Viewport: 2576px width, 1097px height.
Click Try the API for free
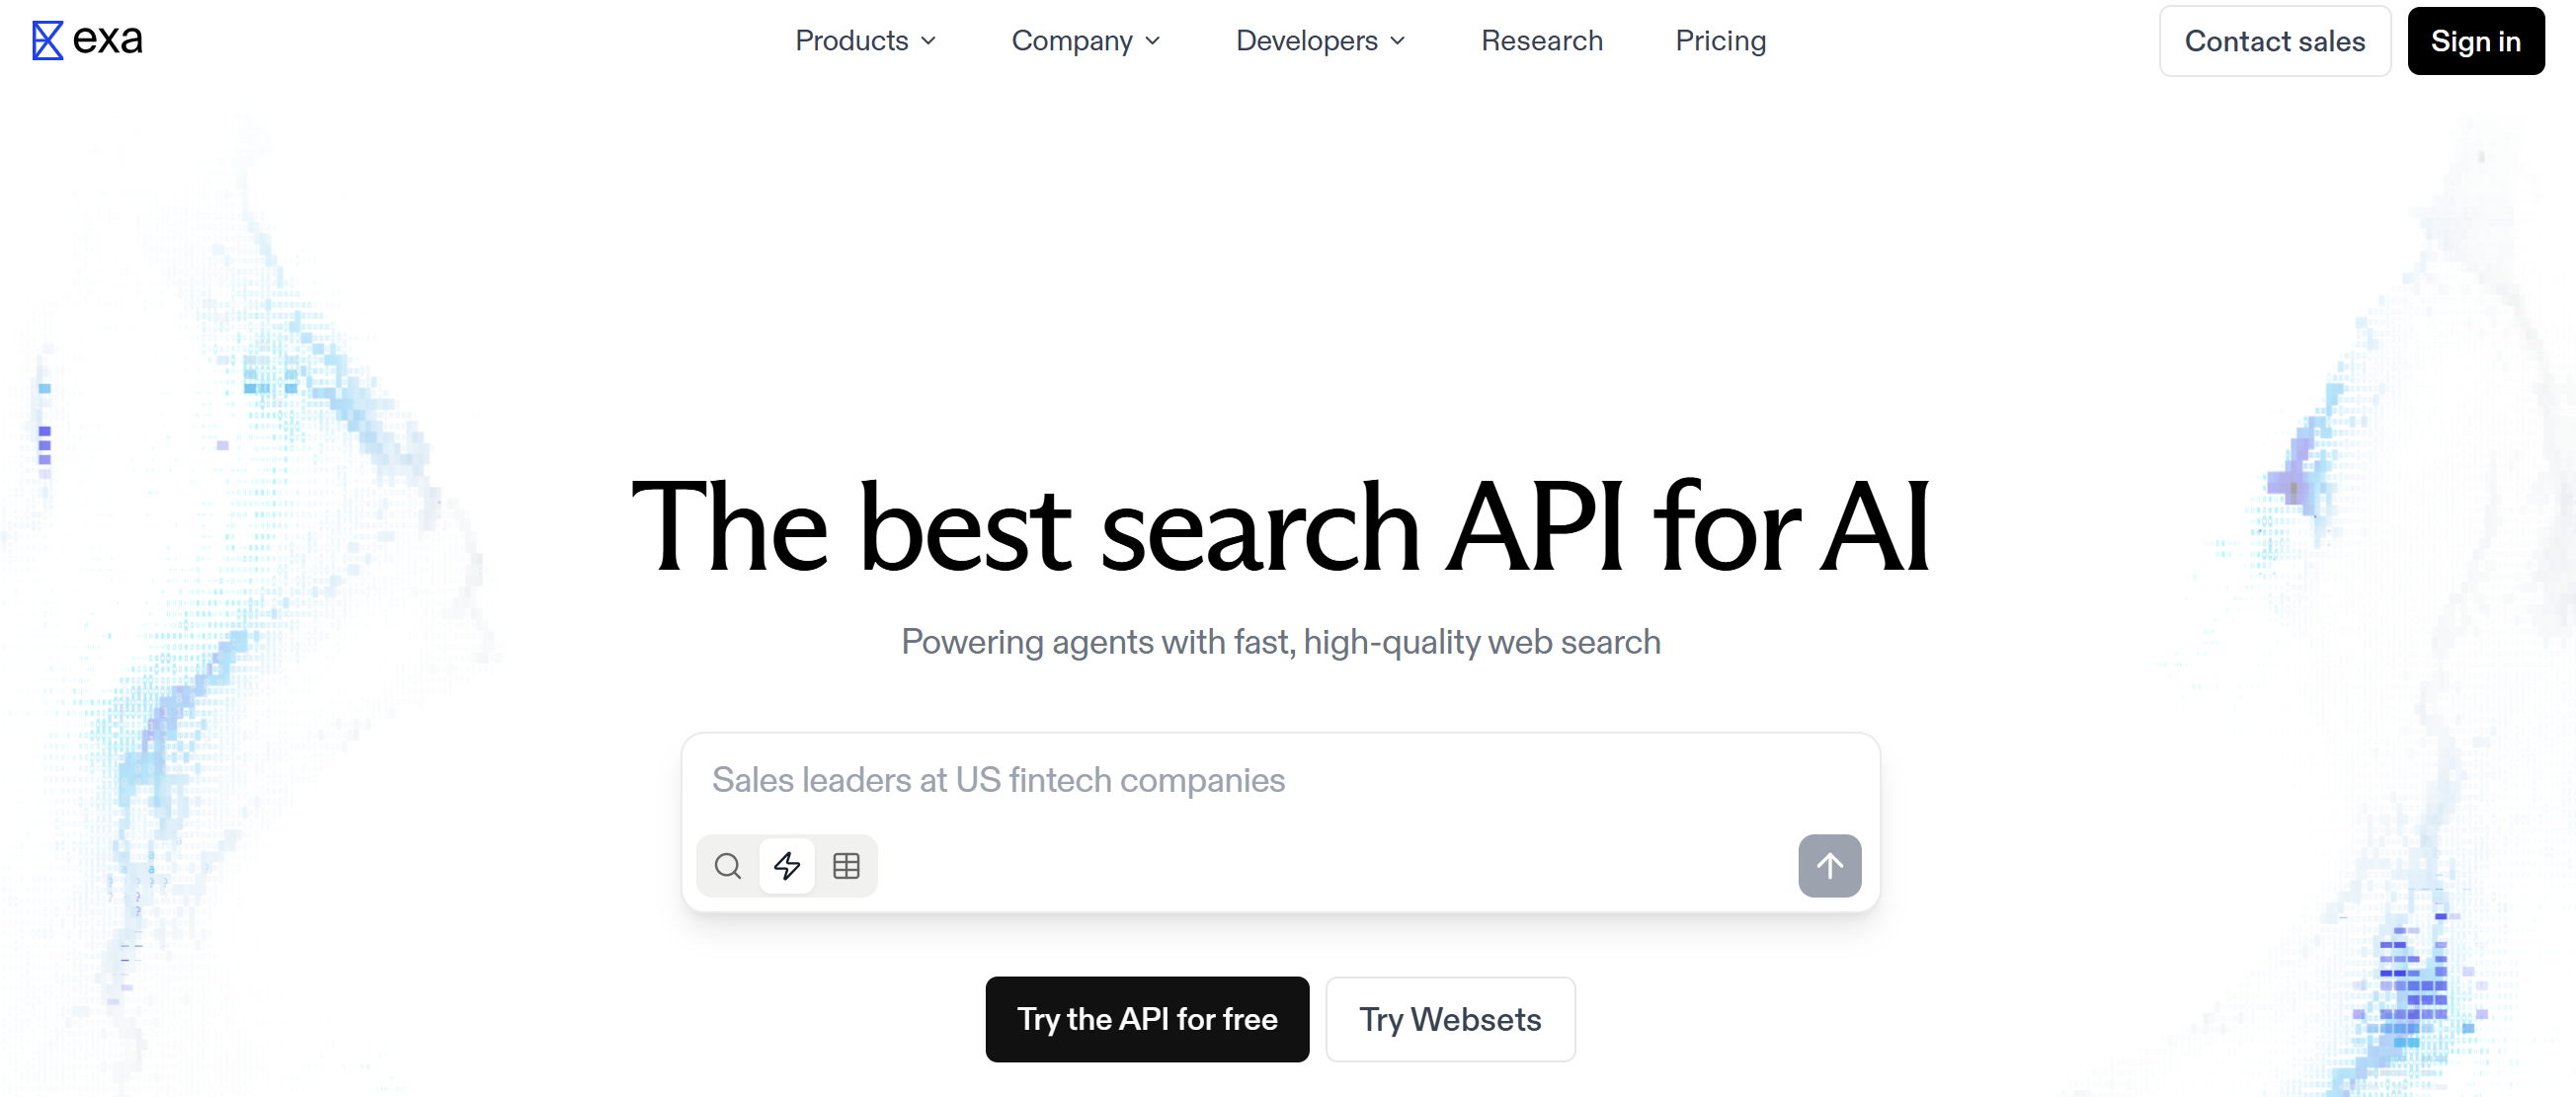1147,1019
